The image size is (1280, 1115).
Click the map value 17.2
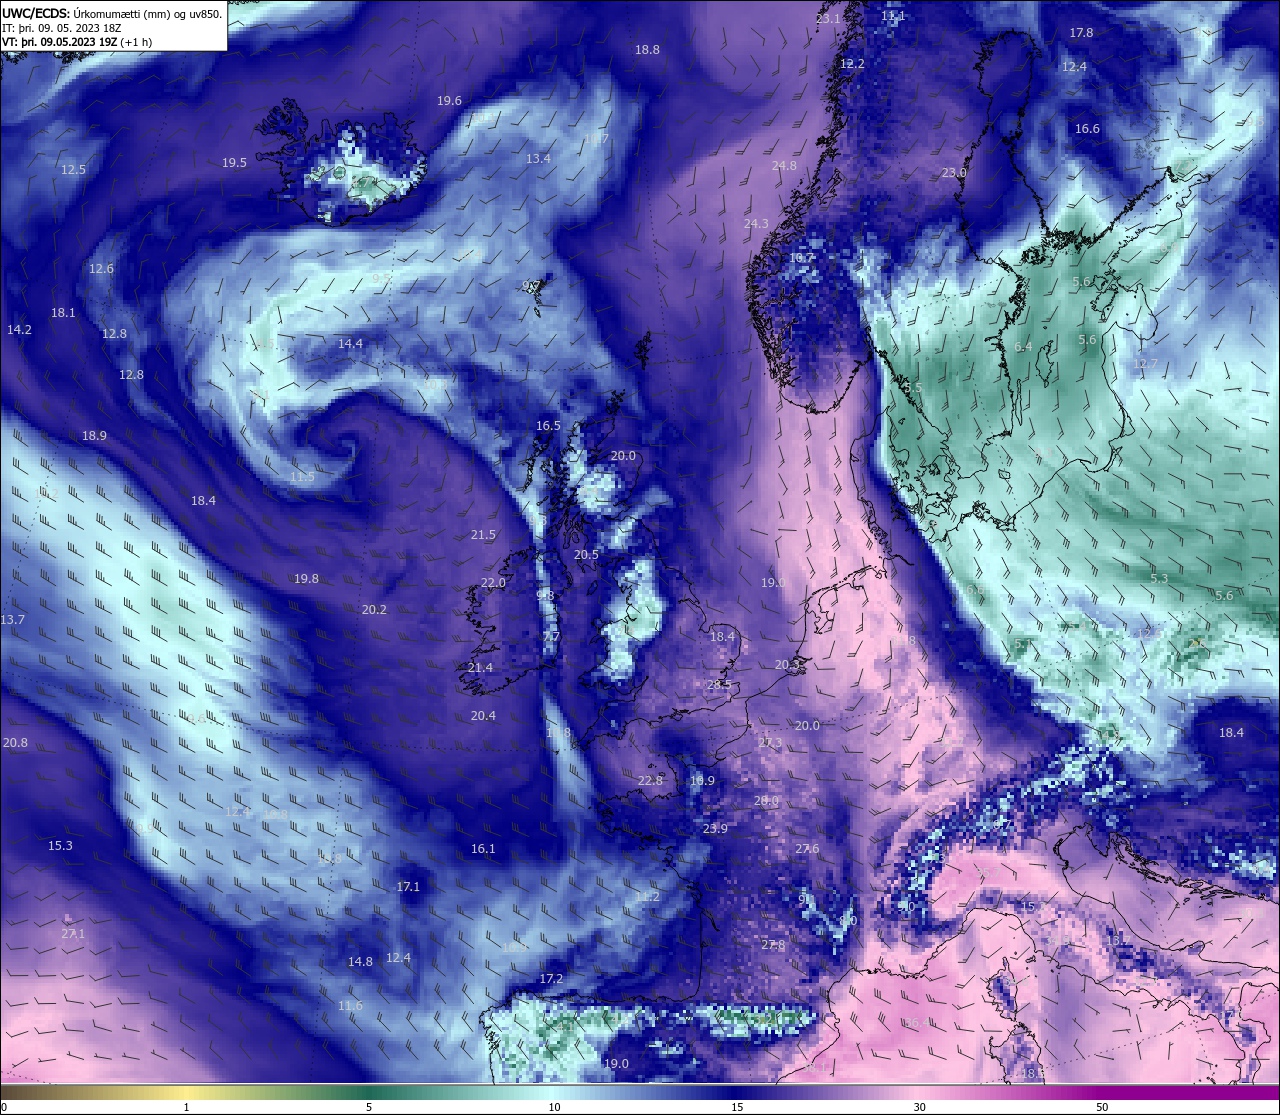click(x=551, y=979)
